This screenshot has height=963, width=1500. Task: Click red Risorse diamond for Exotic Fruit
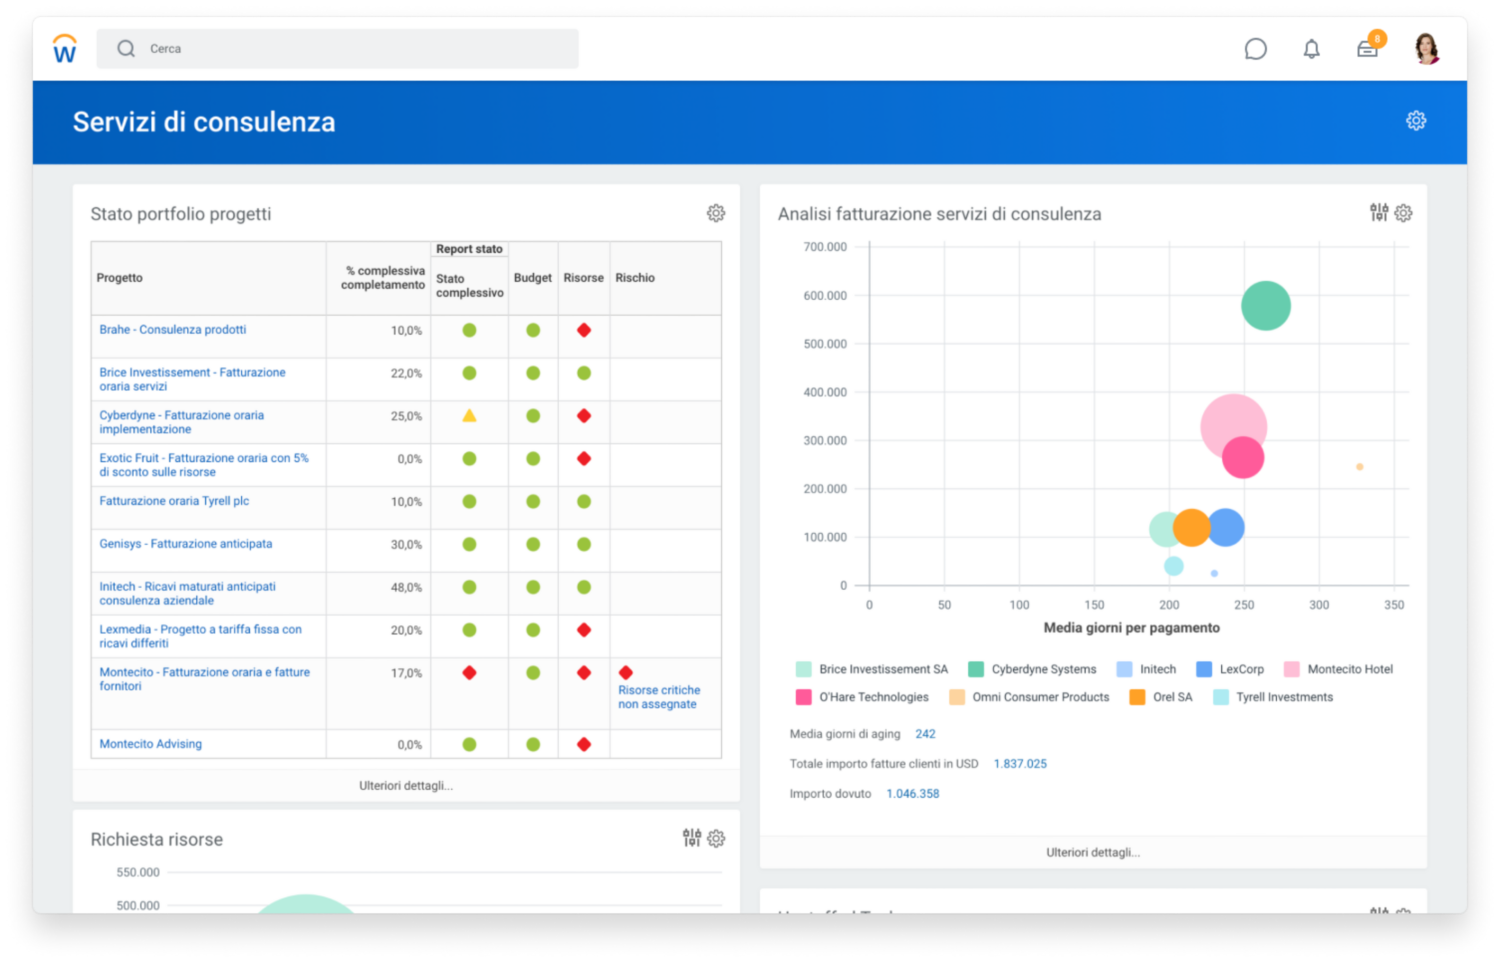pyautogui.click(x=584, y=459)
